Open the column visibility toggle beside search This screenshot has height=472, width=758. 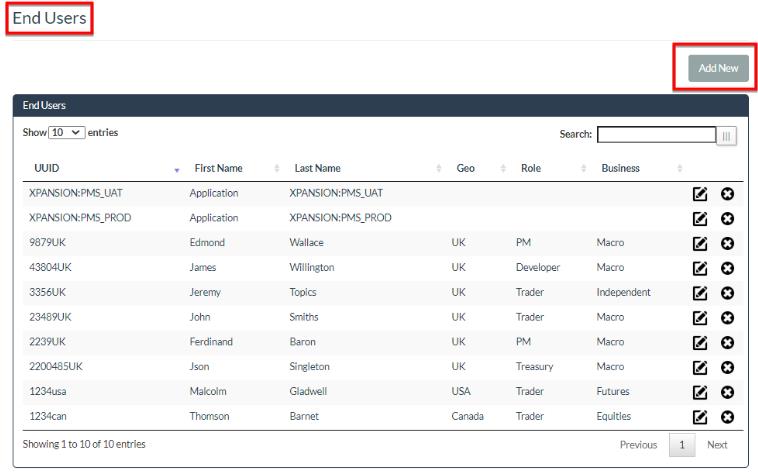point(727,136)
